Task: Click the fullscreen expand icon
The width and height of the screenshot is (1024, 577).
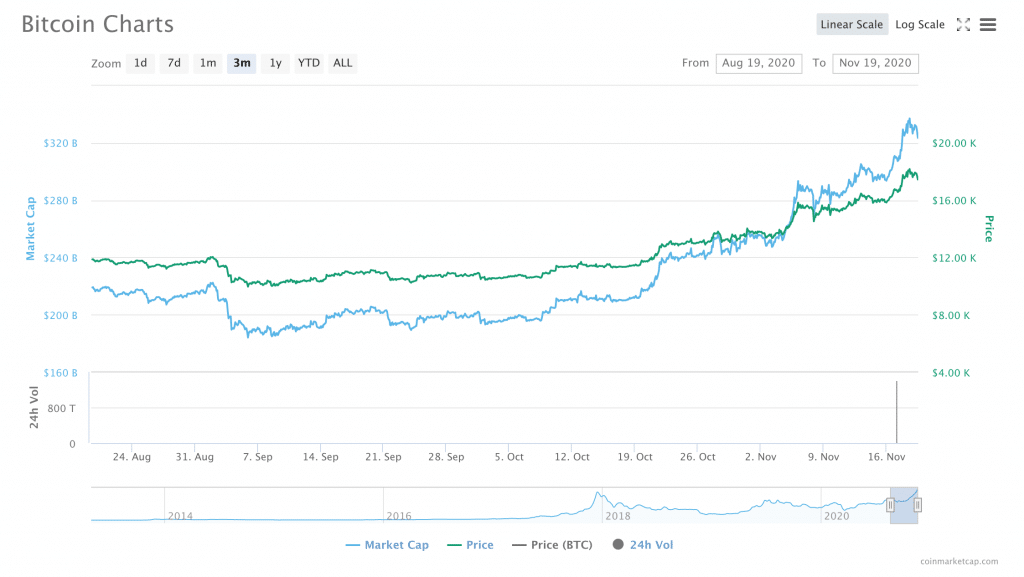Action: [x=964, y=25]
